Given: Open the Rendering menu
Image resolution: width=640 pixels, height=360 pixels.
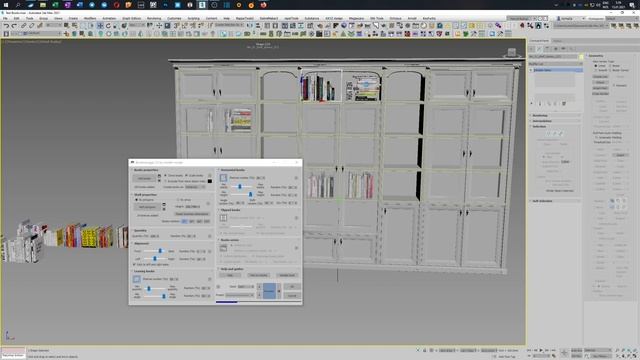Looking at the screenshot, I should [154, 18].
